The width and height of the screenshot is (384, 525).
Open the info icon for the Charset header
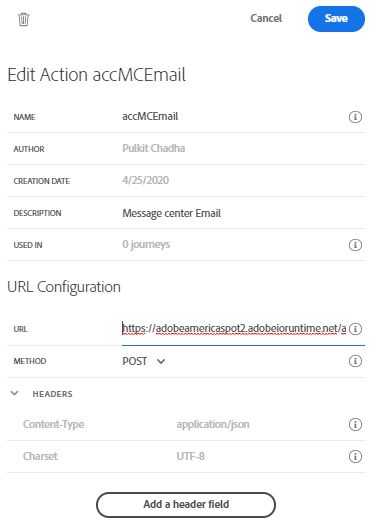point(355,456)
